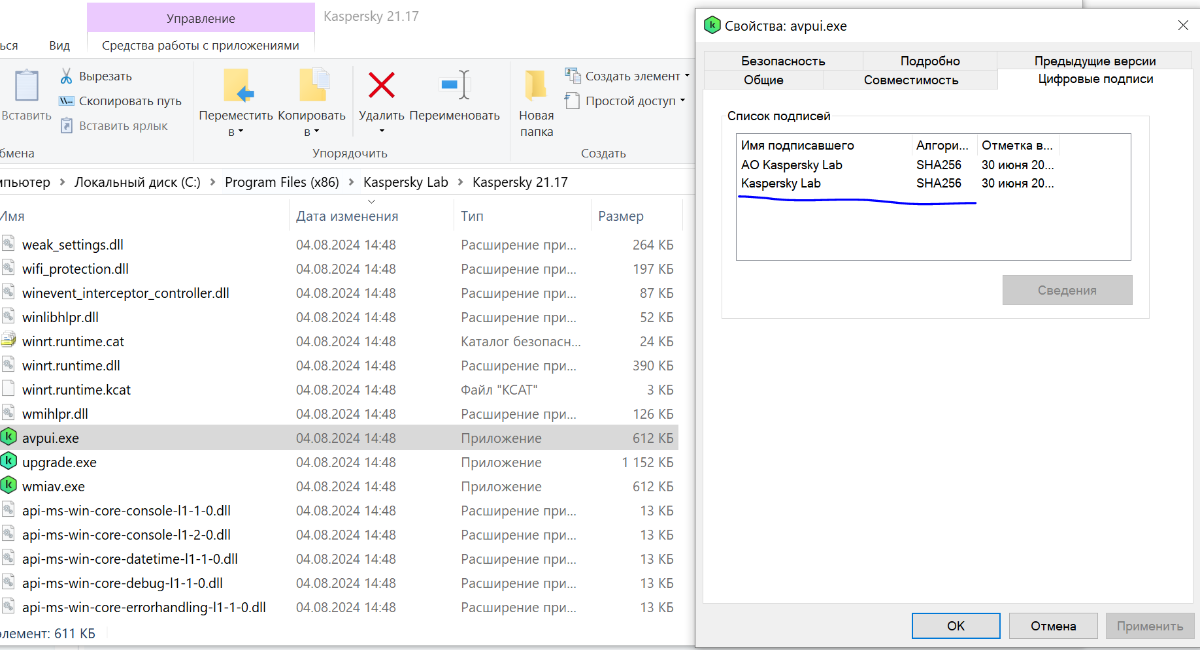
Task: Open the Подробно tab in properties dialog
Action: (x=930, y=61)
